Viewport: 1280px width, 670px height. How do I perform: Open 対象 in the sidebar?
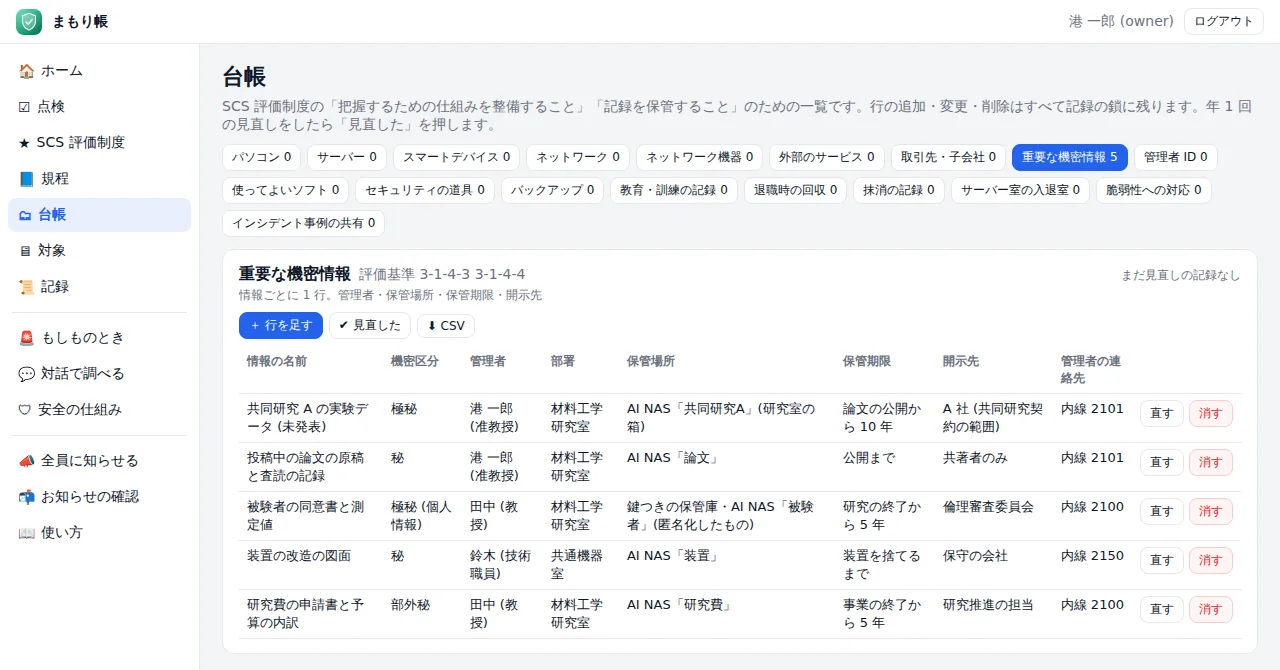99,251
